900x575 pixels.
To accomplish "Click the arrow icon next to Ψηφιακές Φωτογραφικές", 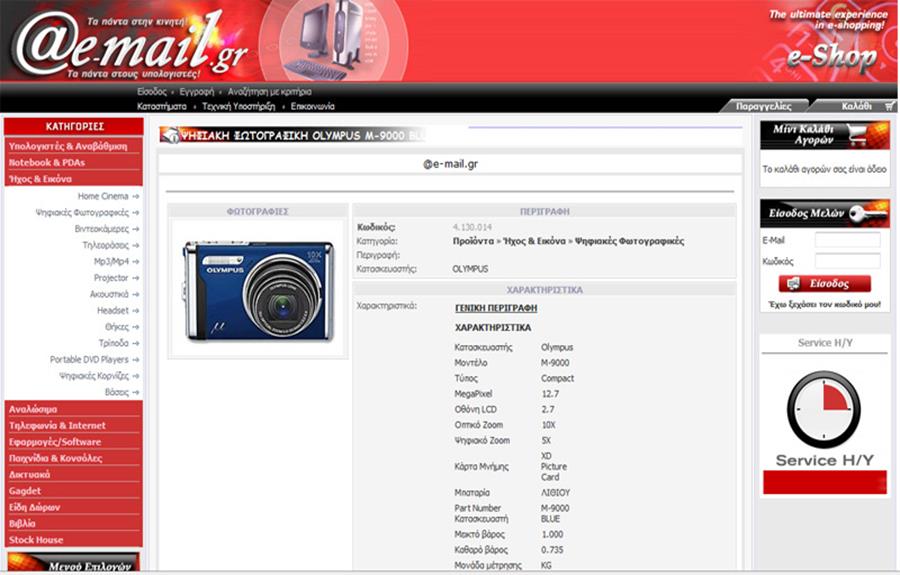I will [135, 212].
